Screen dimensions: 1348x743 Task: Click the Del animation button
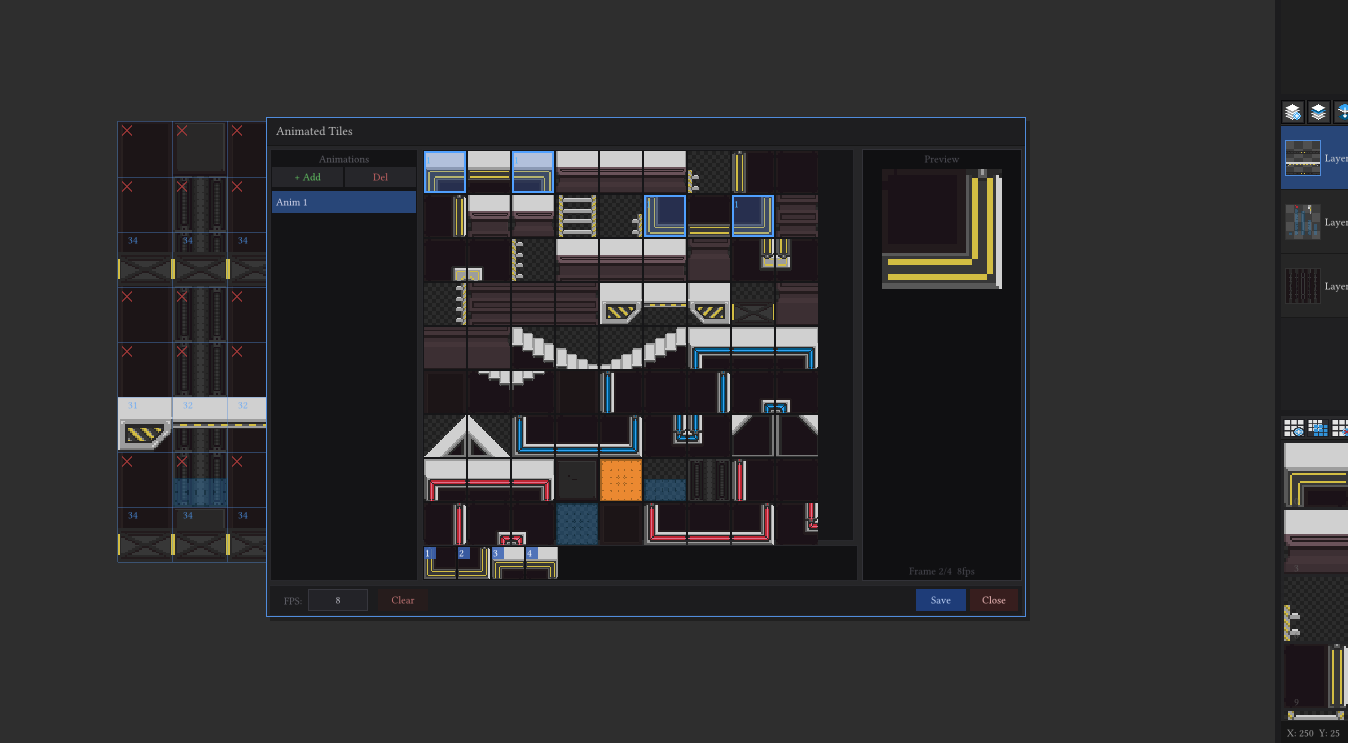coord(380,177)
